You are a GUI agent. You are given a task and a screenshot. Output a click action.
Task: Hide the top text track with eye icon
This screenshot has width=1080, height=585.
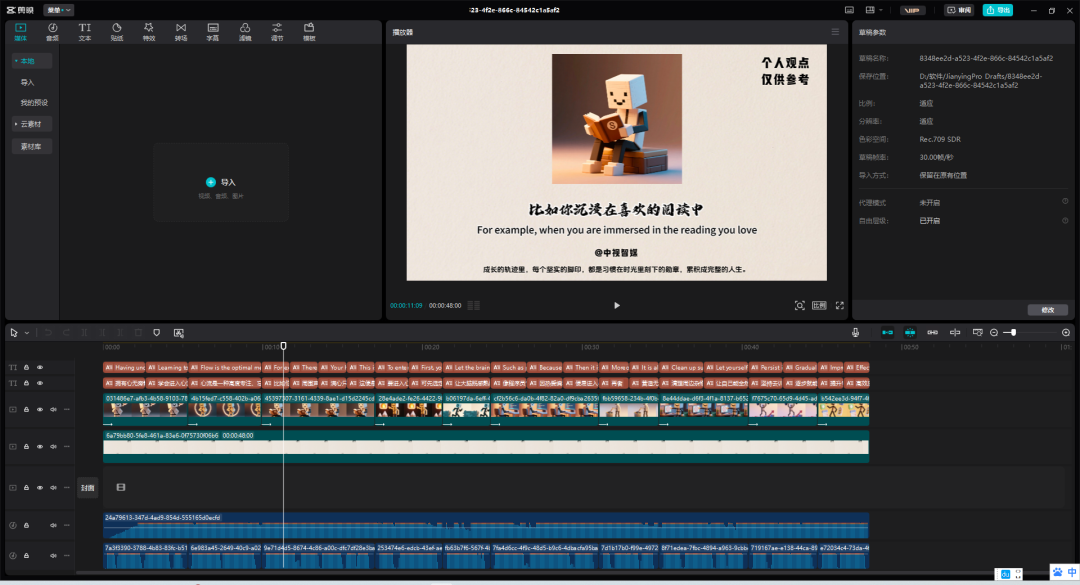coord(40,368)
